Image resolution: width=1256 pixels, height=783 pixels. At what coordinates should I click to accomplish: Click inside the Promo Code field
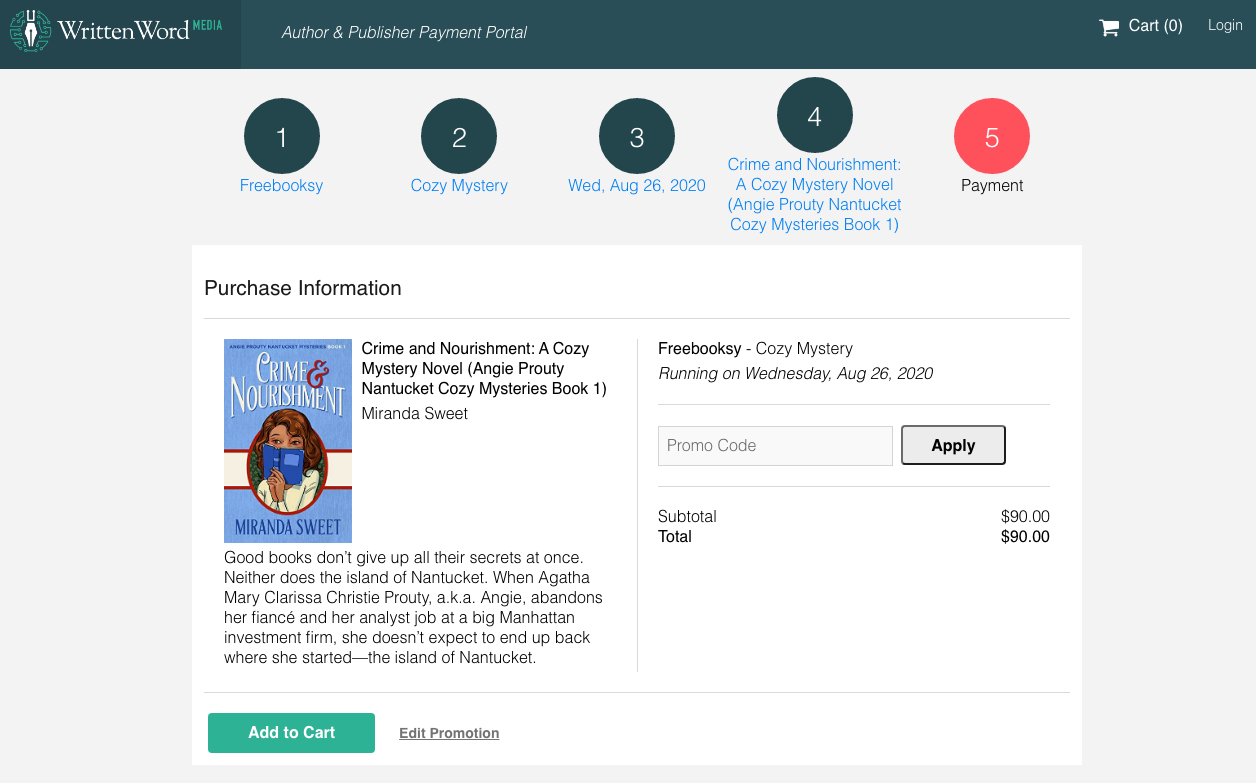tap(775, 445)
